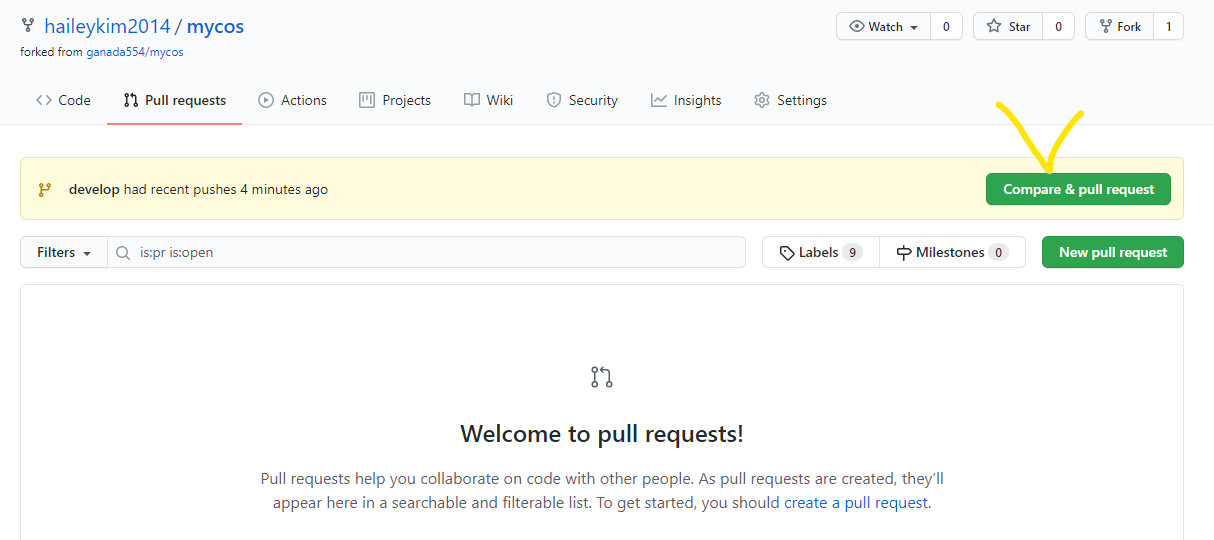Click the Insights graph icon
Image resolution: width=1214 pixels, height=540 pixels.
[659, 100]
